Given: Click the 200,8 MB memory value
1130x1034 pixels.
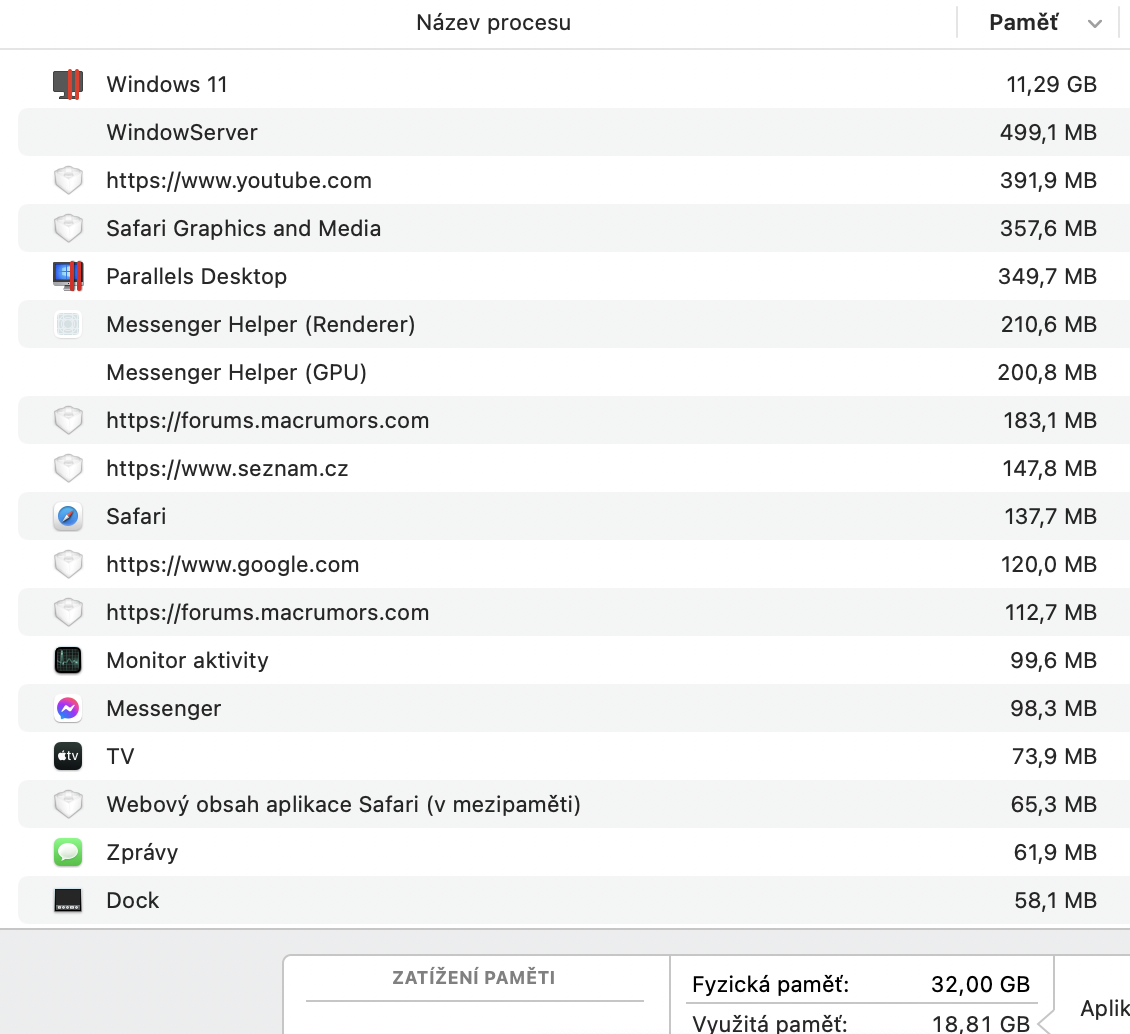Looking at the screenshot, I should (1047, 373).
